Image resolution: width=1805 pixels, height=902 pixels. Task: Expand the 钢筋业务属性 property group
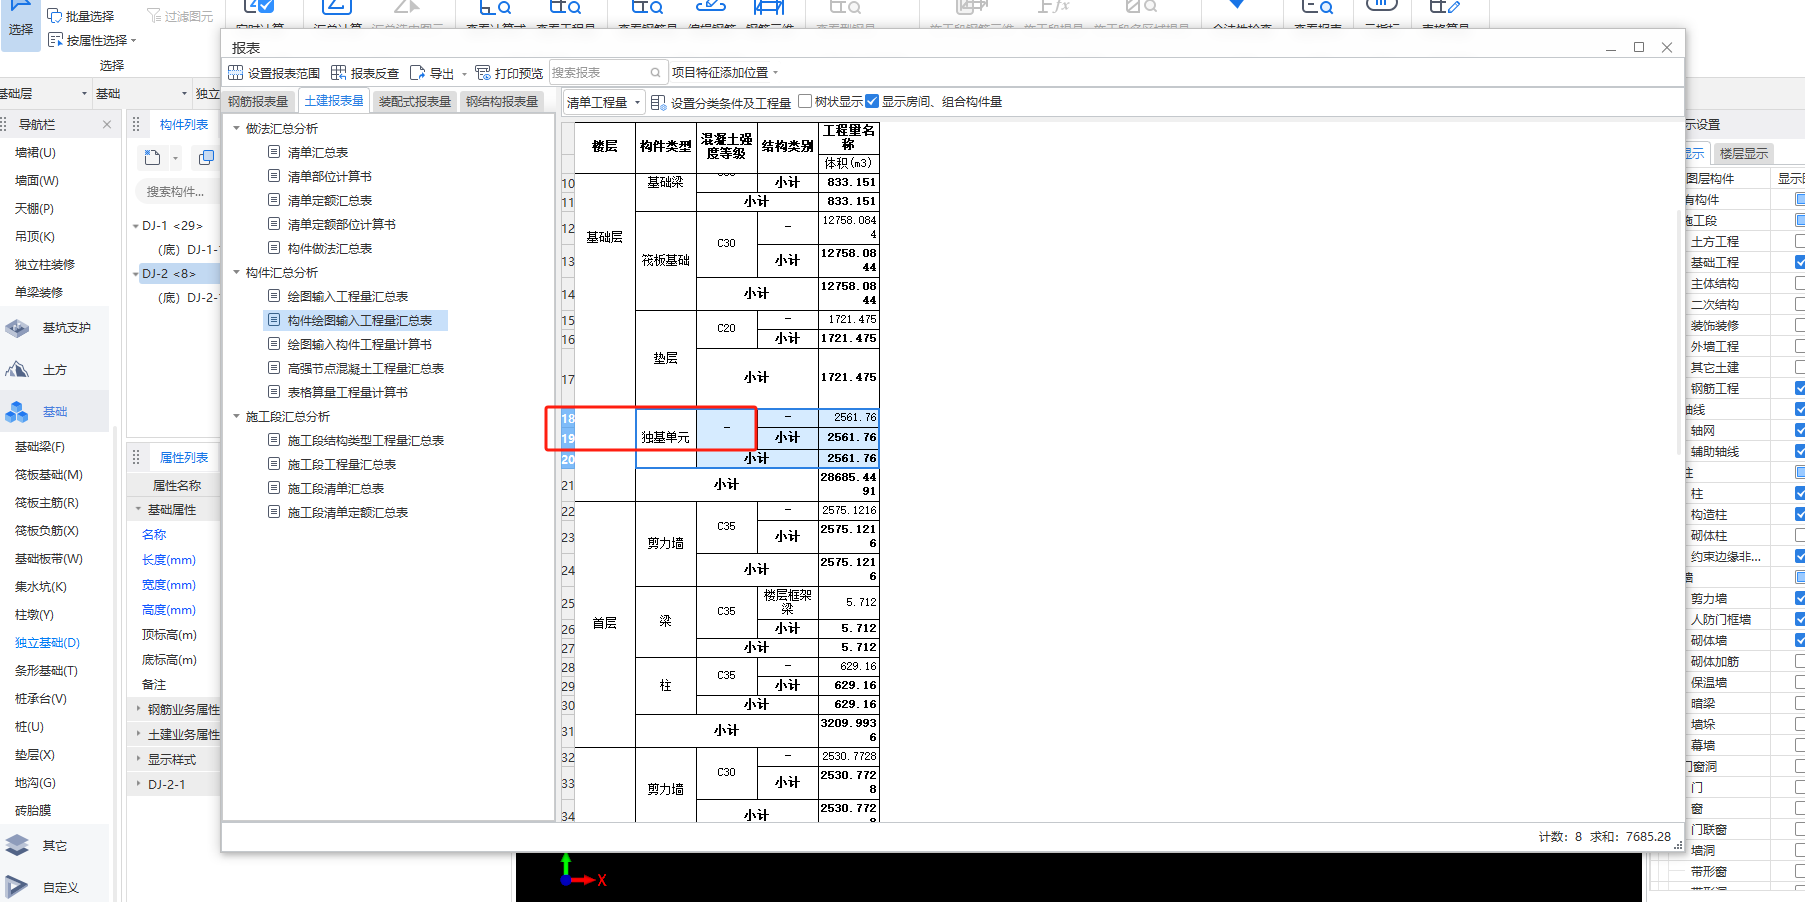point(139,709)
